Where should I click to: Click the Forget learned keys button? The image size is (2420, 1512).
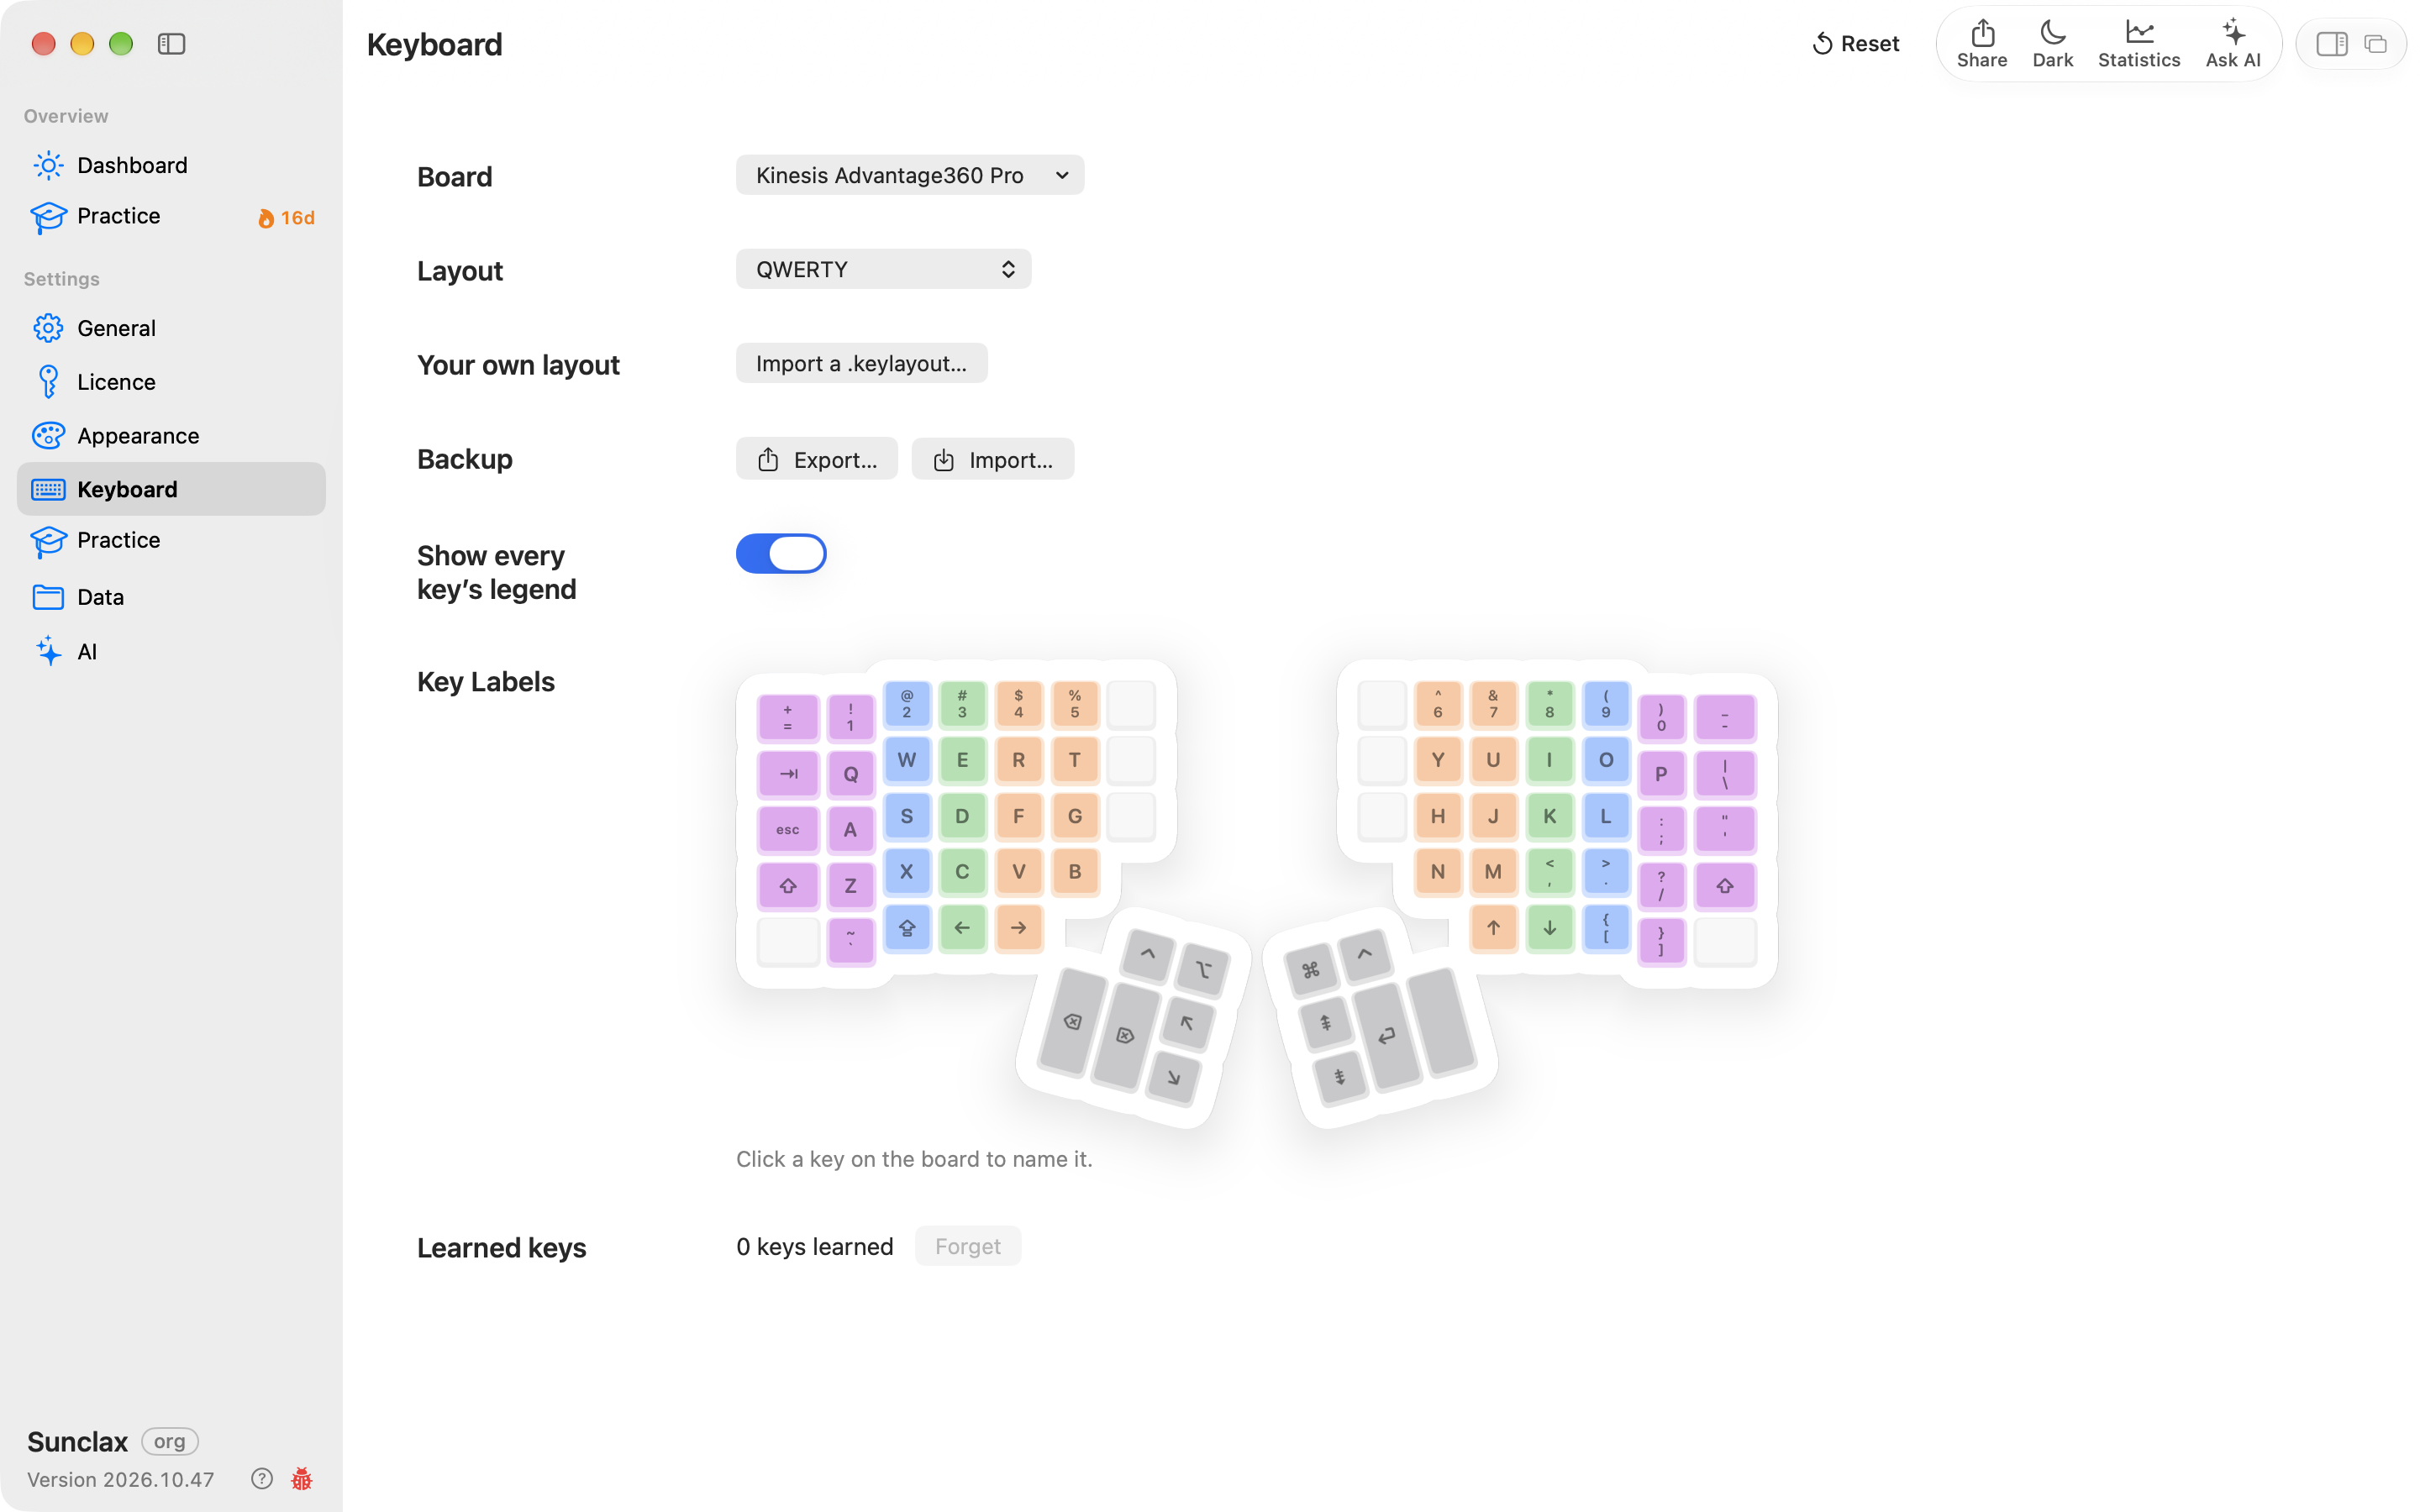(x=967, y=1246)
